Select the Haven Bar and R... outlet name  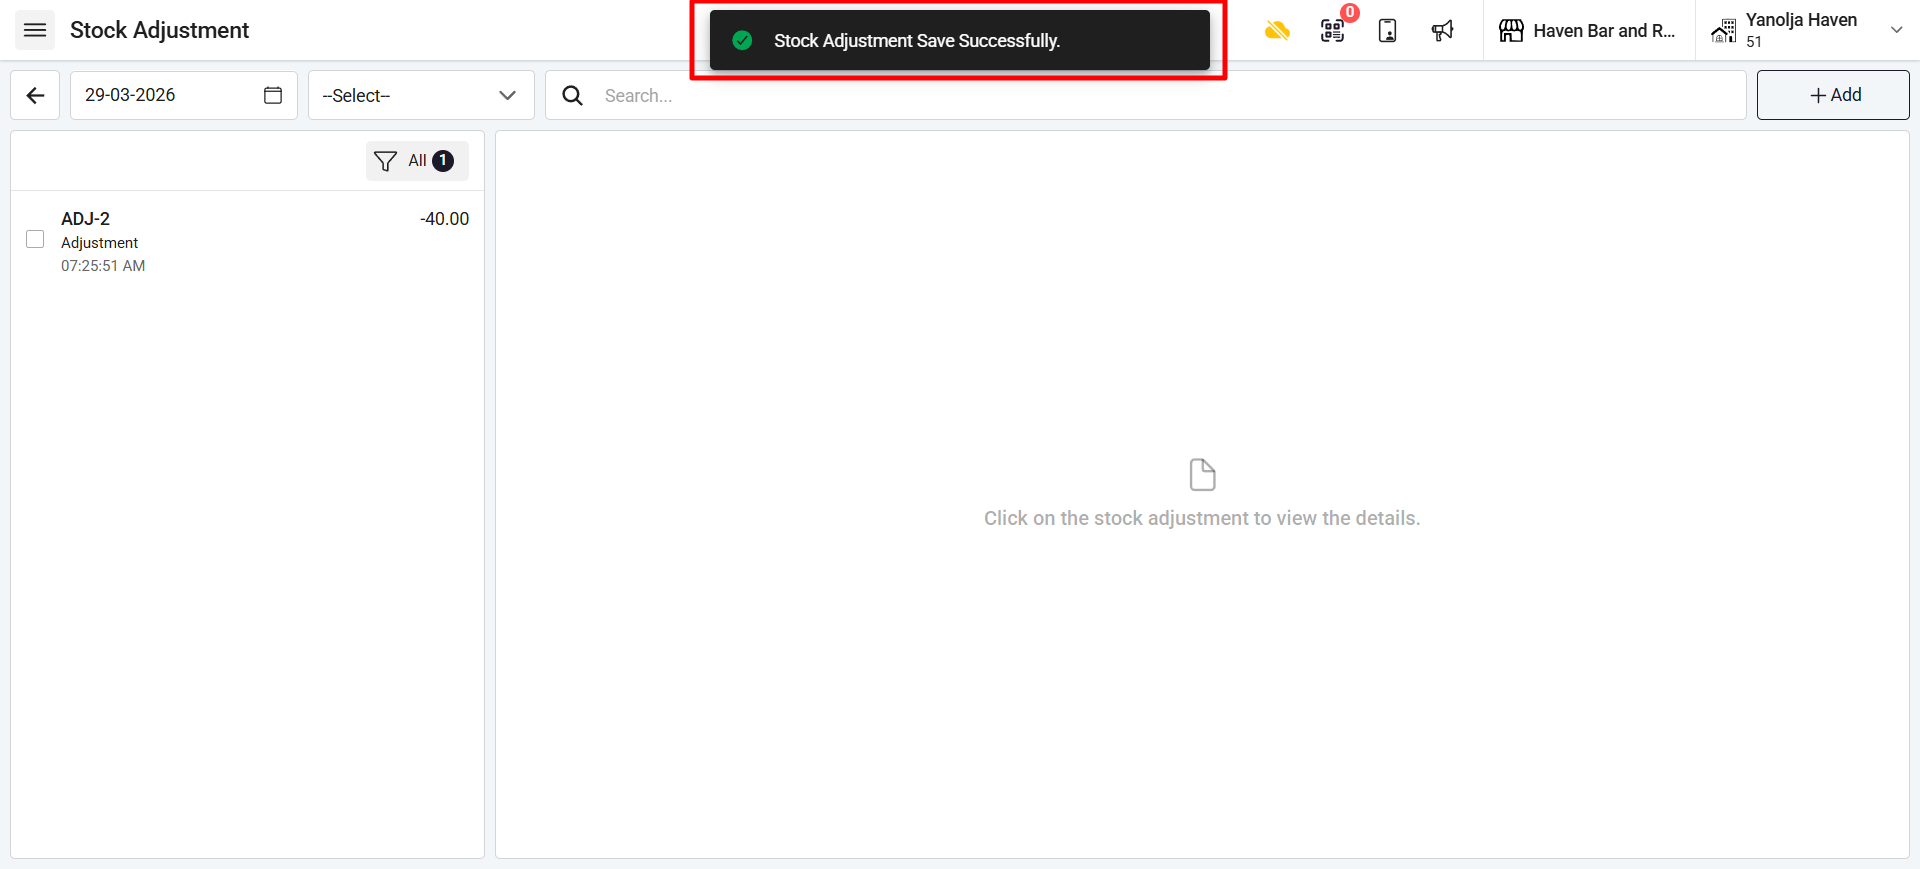pyautogui.click(x=1604, y=31)
